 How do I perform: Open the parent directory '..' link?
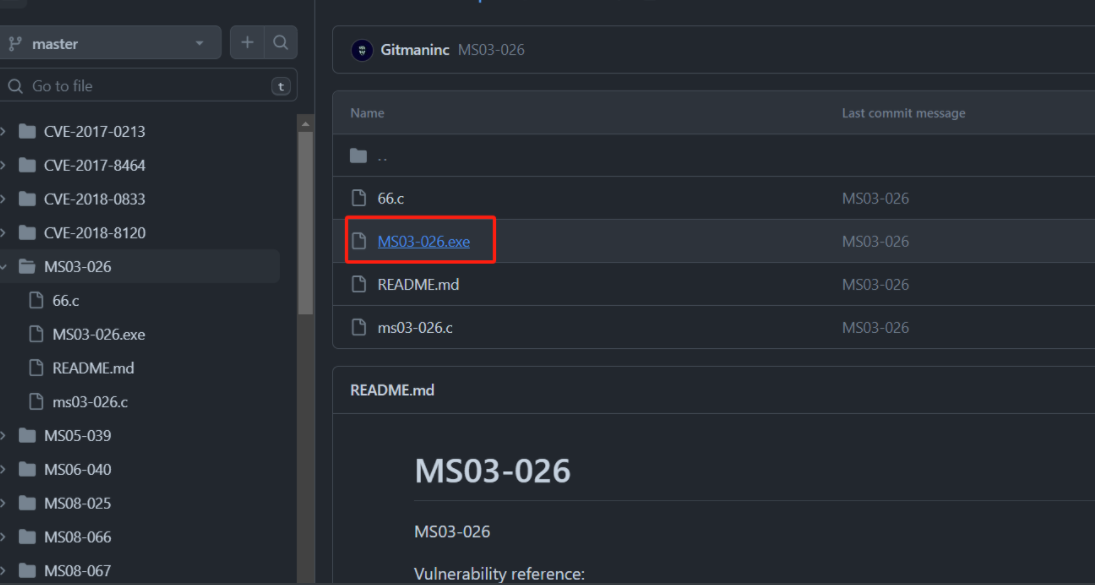[x=382, y=156]
